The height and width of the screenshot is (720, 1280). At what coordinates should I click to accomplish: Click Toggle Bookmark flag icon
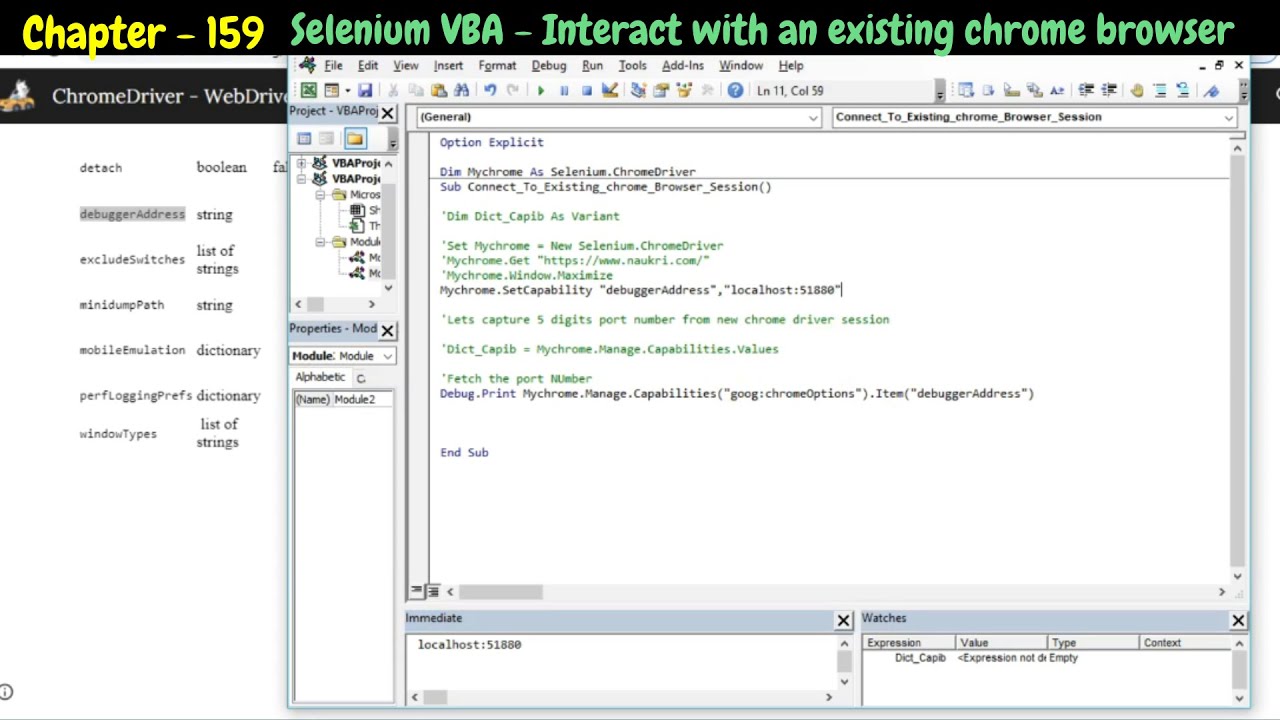[x=1211, y=90]
